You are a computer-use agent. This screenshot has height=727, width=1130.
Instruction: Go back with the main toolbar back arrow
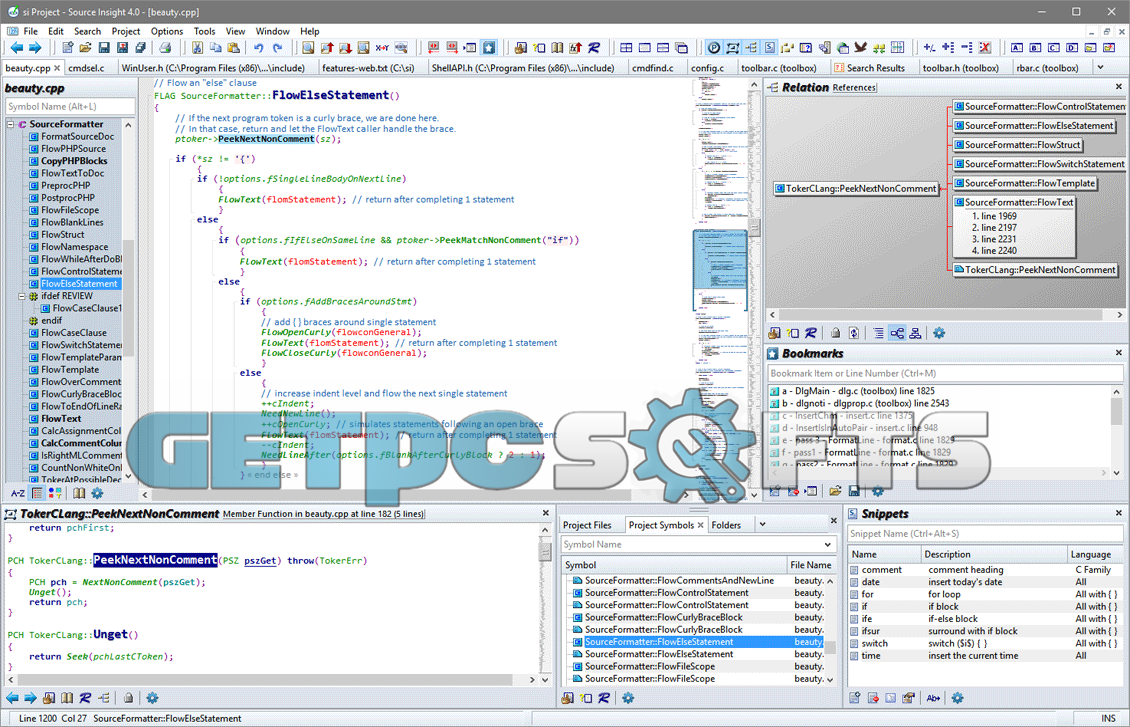(16, 48)
